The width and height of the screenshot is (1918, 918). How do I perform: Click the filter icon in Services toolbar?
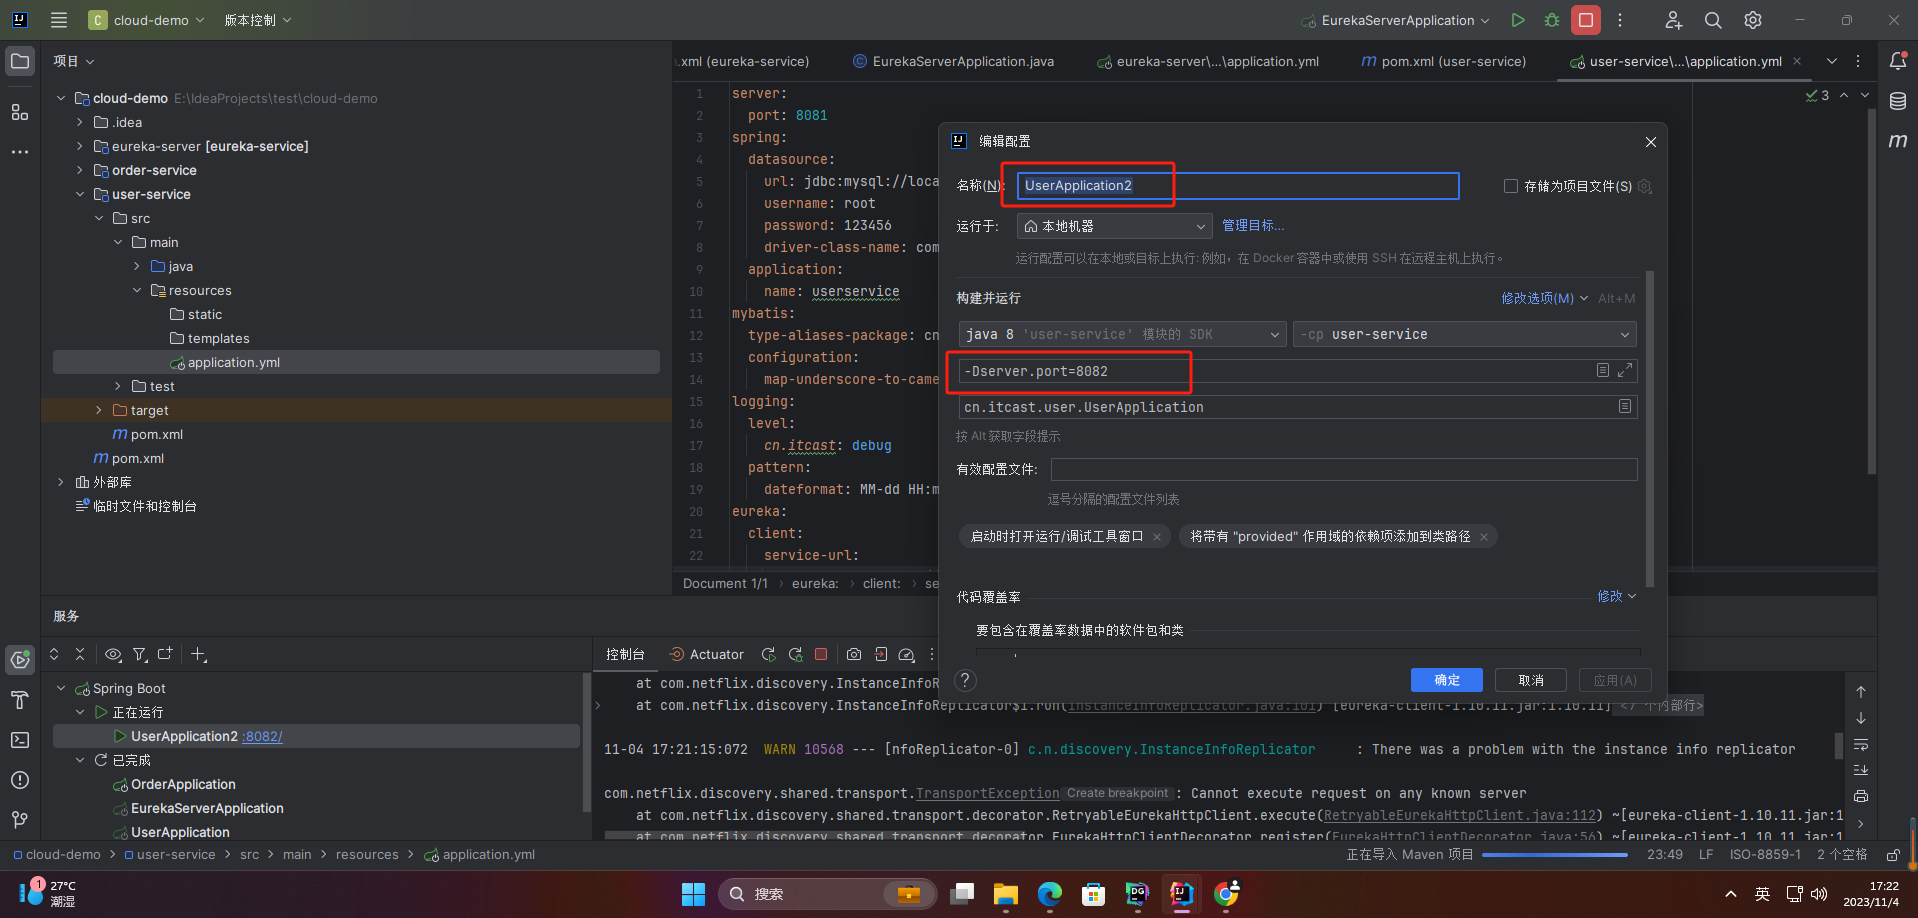click(140, 654)
